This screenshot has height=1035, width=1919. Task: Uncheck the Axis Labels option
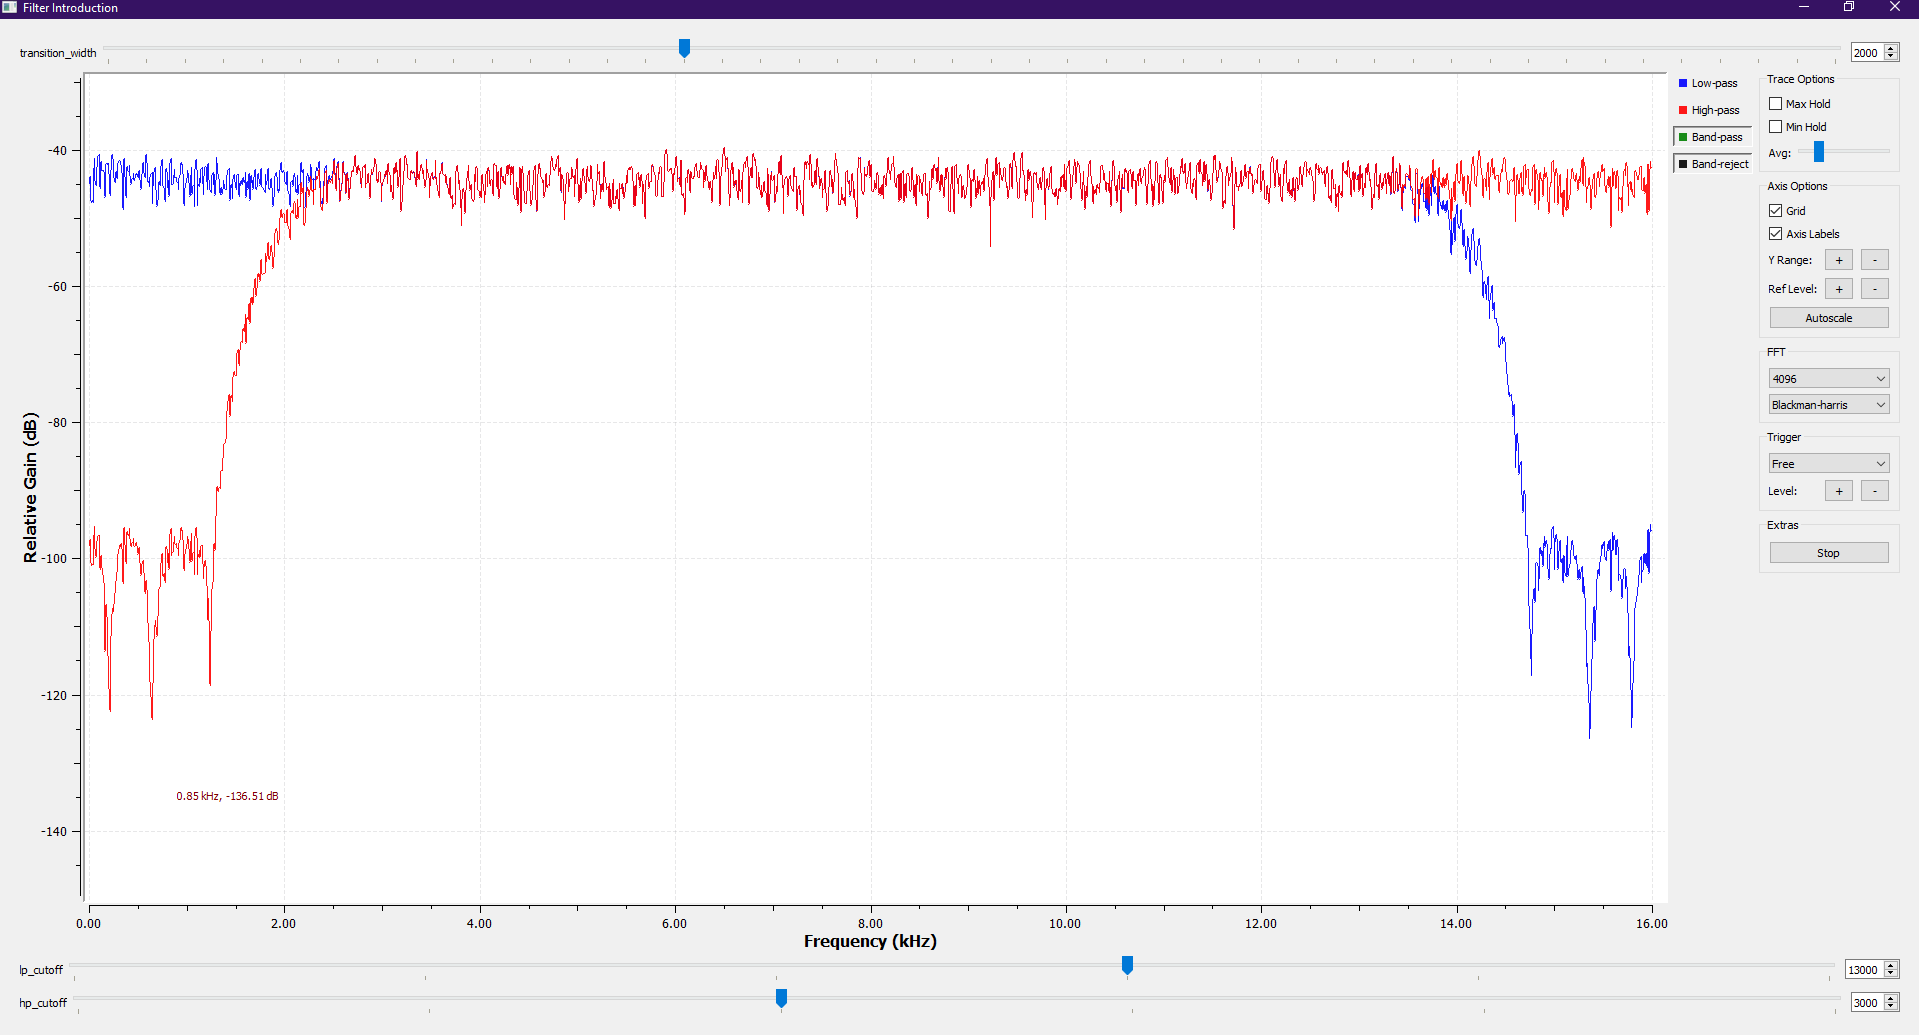click(1775, 233)
